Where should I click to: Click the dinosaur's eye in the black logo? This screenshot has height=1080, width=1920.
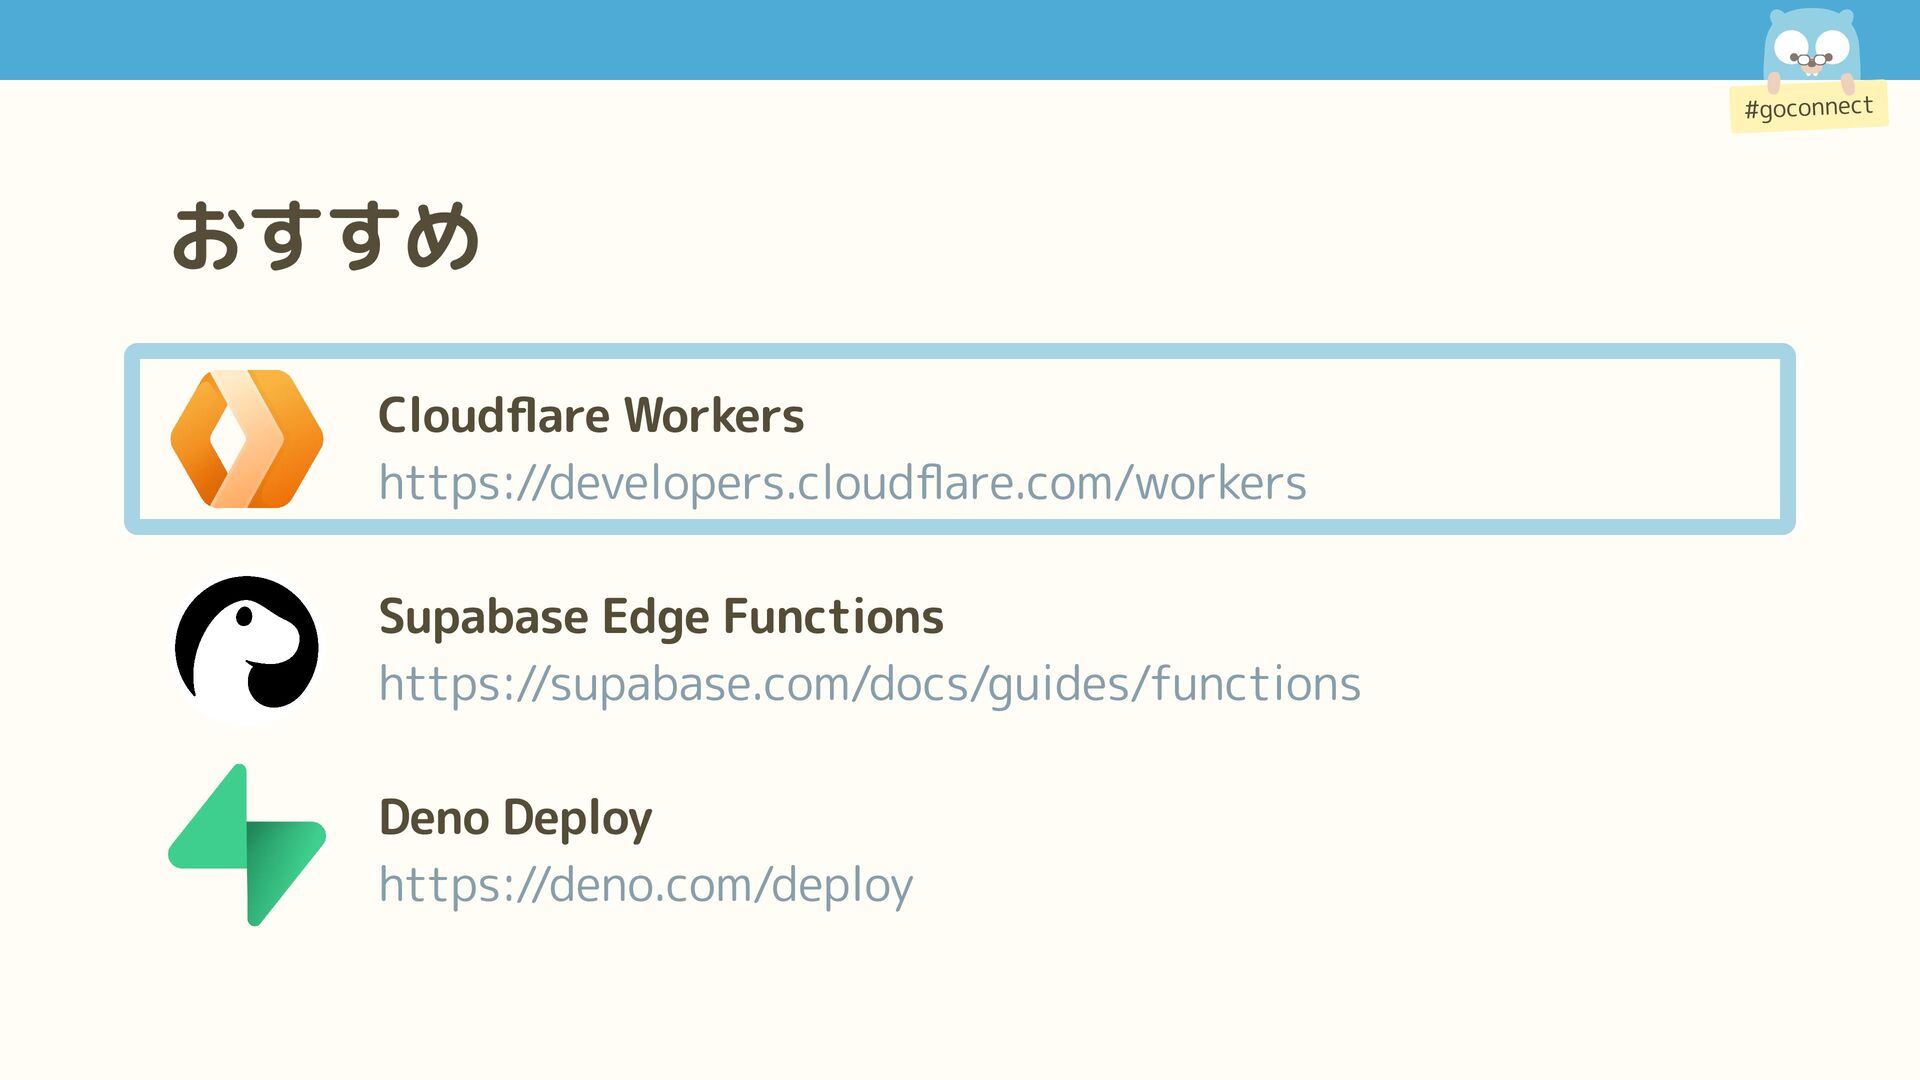(x=244, y=615)
